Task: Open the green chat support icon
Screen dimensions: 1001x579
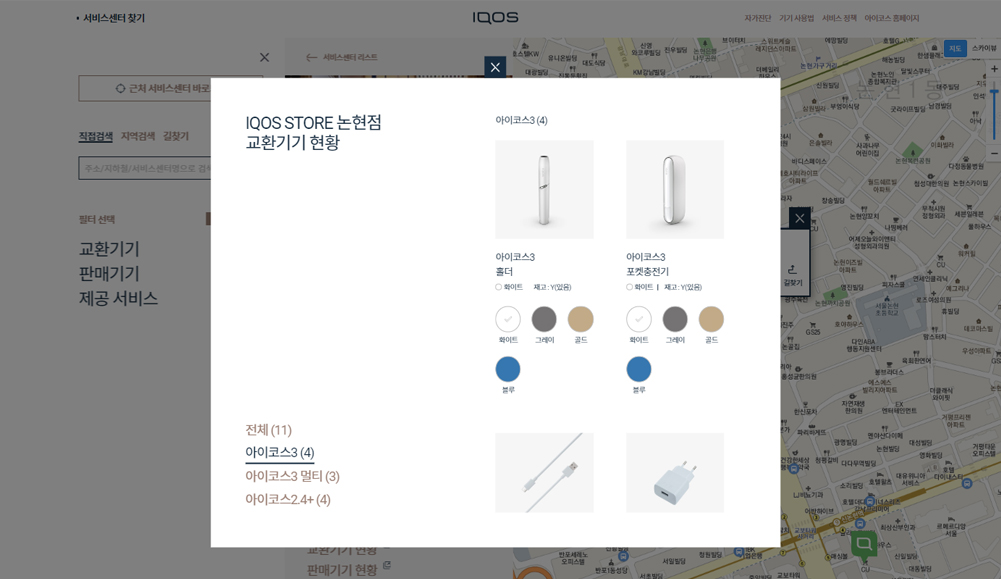Action: point(864,543)
